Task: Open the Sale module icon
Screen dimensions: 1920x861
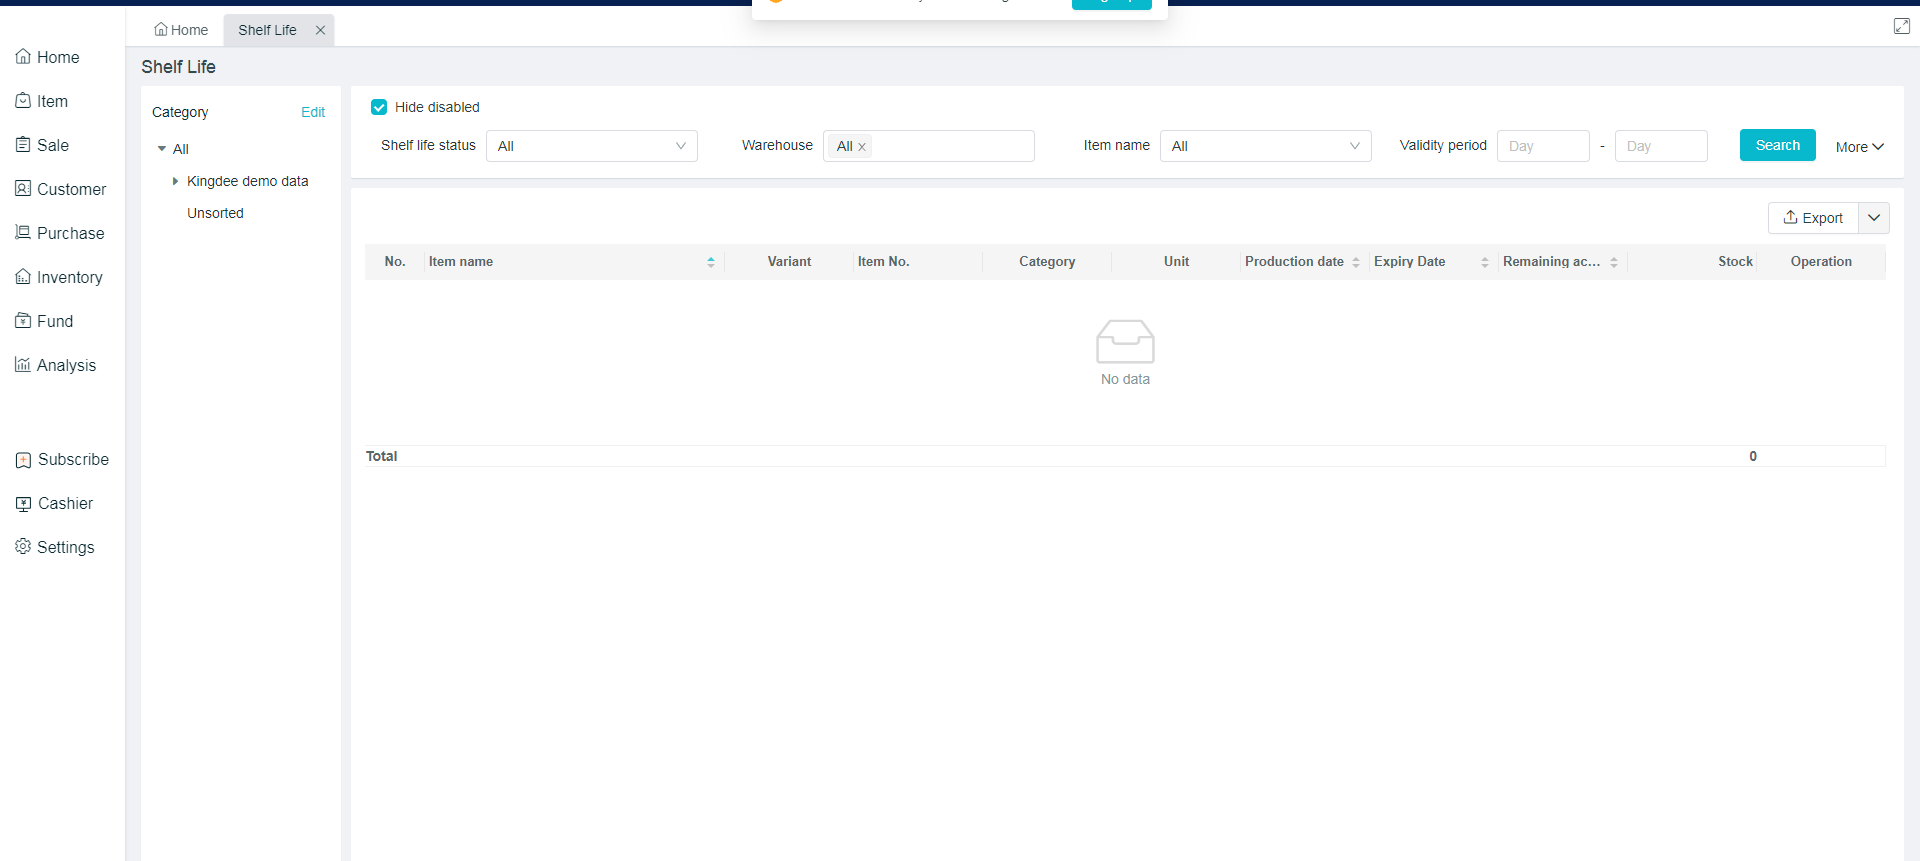Action: (x=23, y=145)
